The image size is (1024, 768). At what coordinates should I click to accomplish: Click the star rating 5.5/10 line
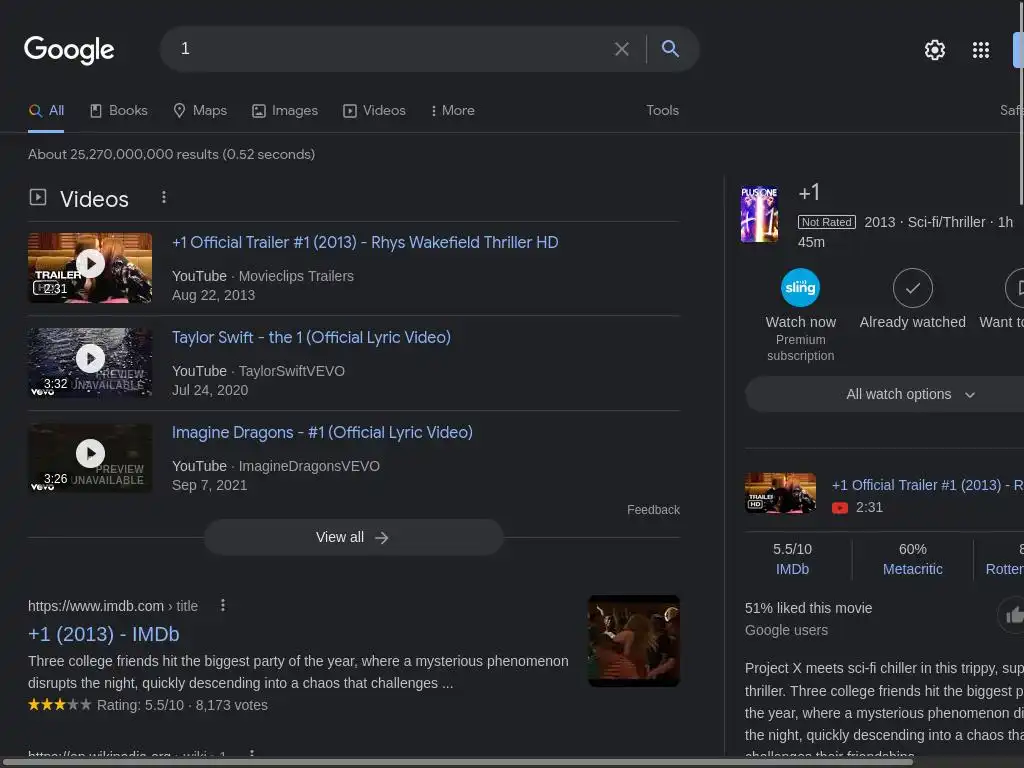tap(148, 705)
